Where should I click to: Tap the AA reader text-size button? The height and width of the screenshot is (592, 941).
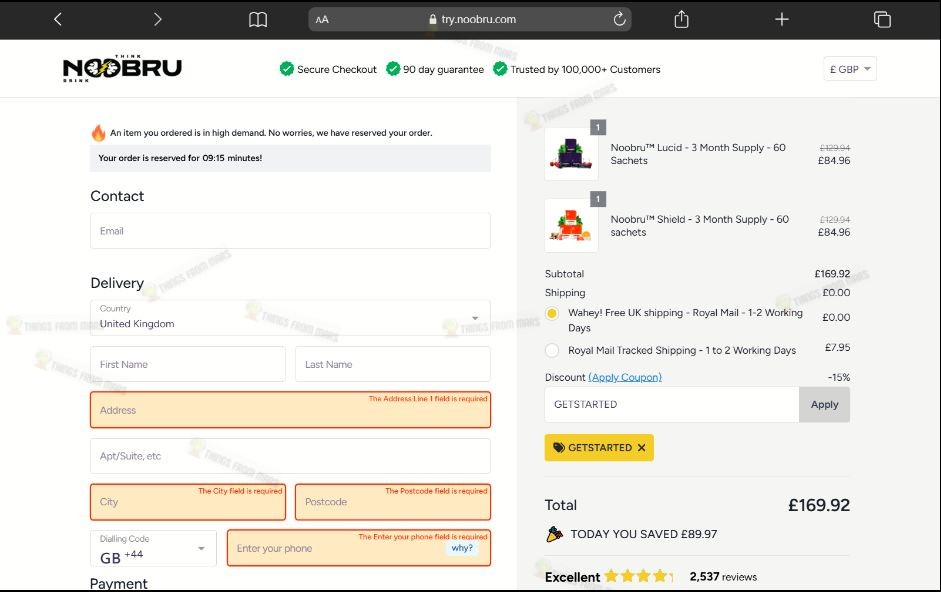pos(322,19)
